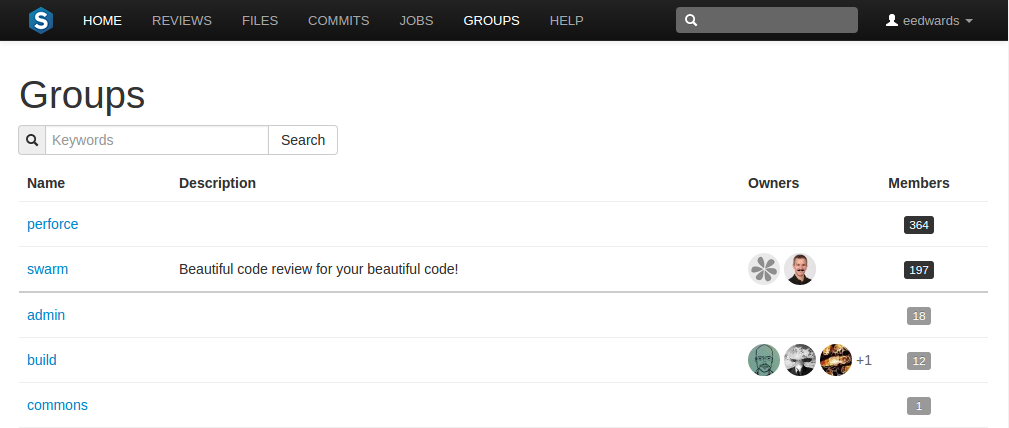Click the +1 more owners indicator for build

point(864,360)
